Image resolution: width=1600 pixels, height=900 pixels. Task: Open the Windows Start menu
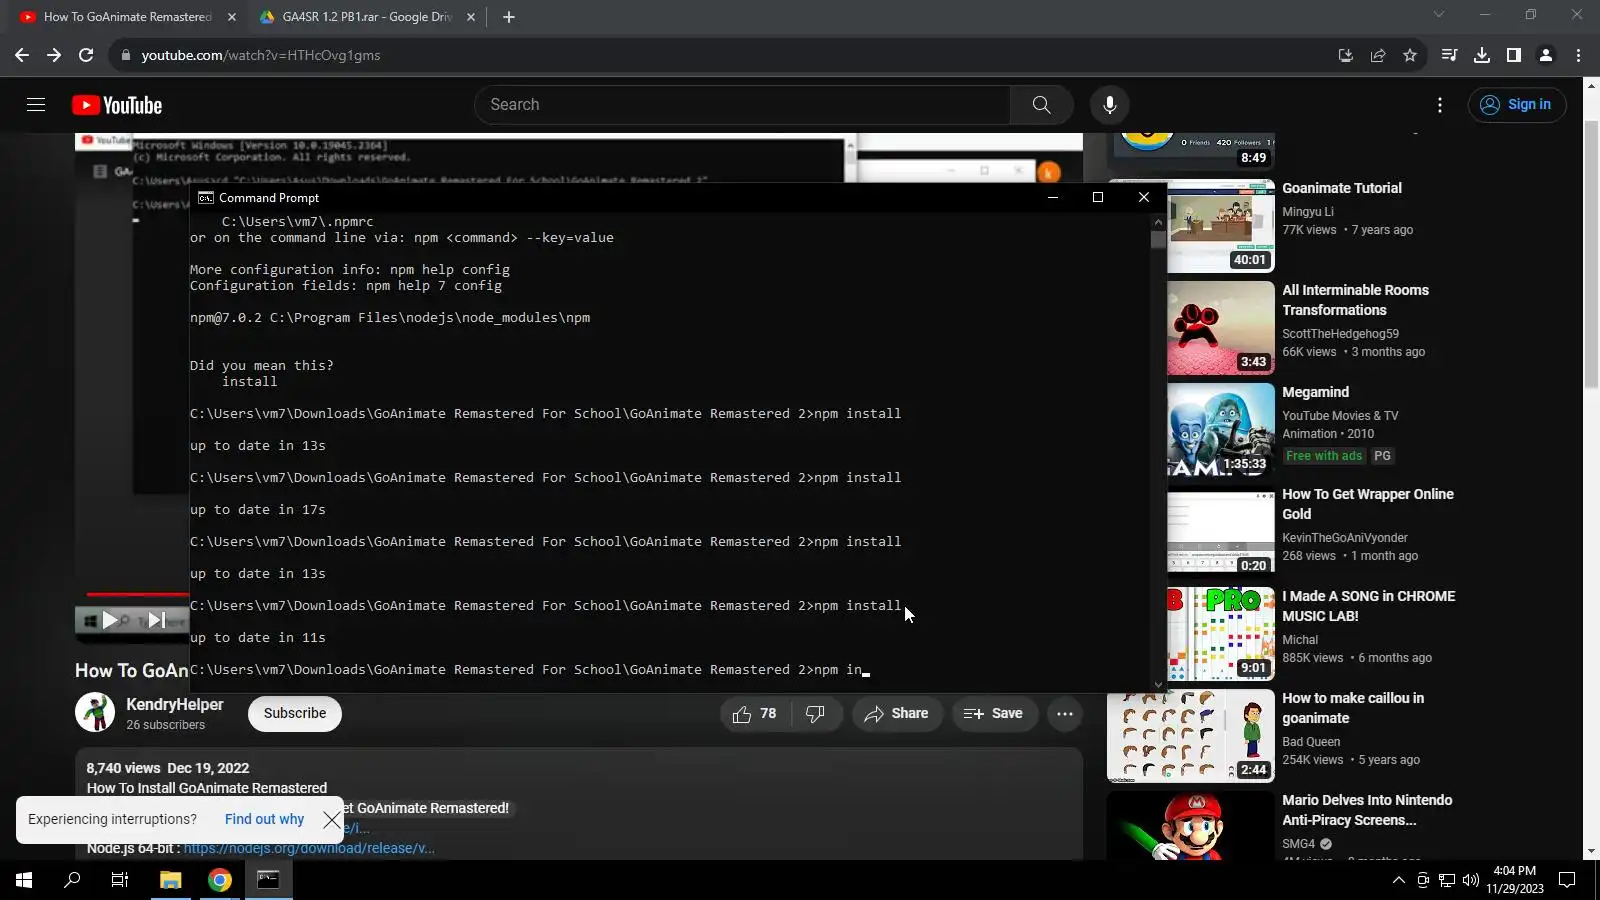click(24, 880)
